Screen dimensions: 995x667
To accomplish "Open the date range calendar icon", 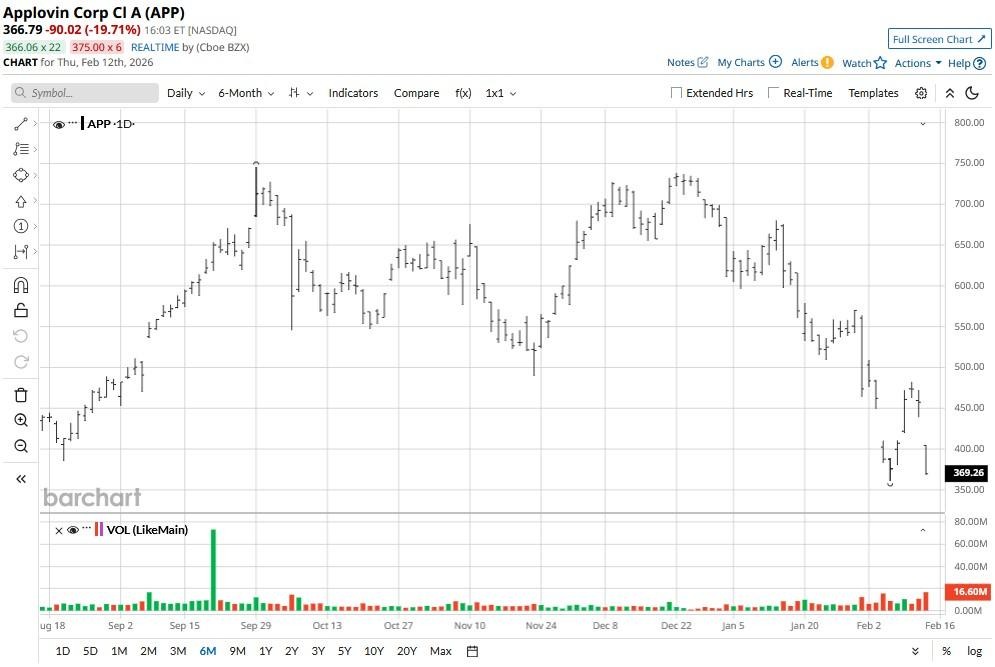I will [472, 650].
